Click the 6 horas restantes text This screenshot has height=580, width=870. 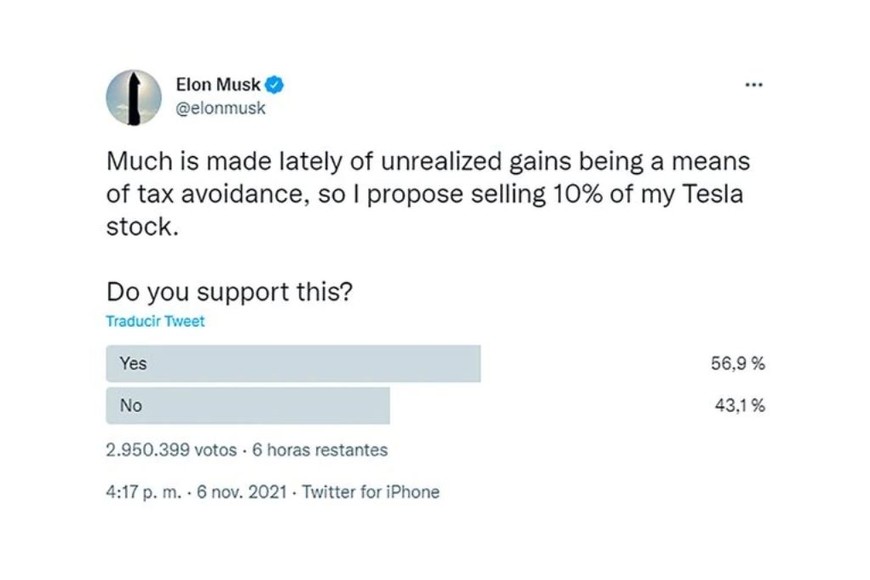(320, 450)
